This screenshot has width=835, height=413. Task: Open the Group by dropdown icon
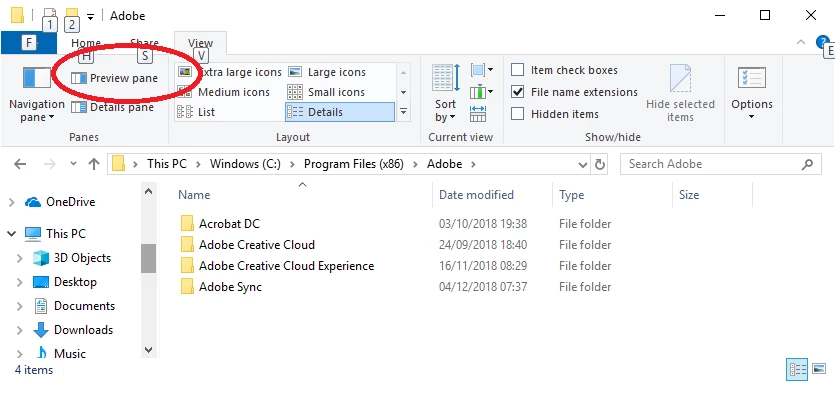482,70
